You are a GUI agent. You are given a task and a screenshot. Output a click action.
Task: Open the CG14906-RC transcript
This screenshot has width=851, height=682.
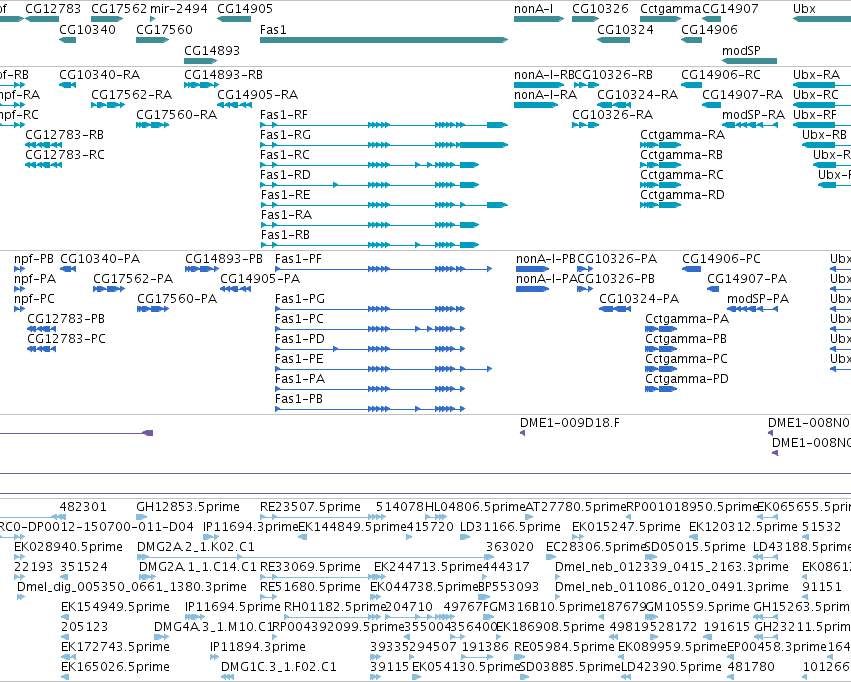[x=691, y=85]
